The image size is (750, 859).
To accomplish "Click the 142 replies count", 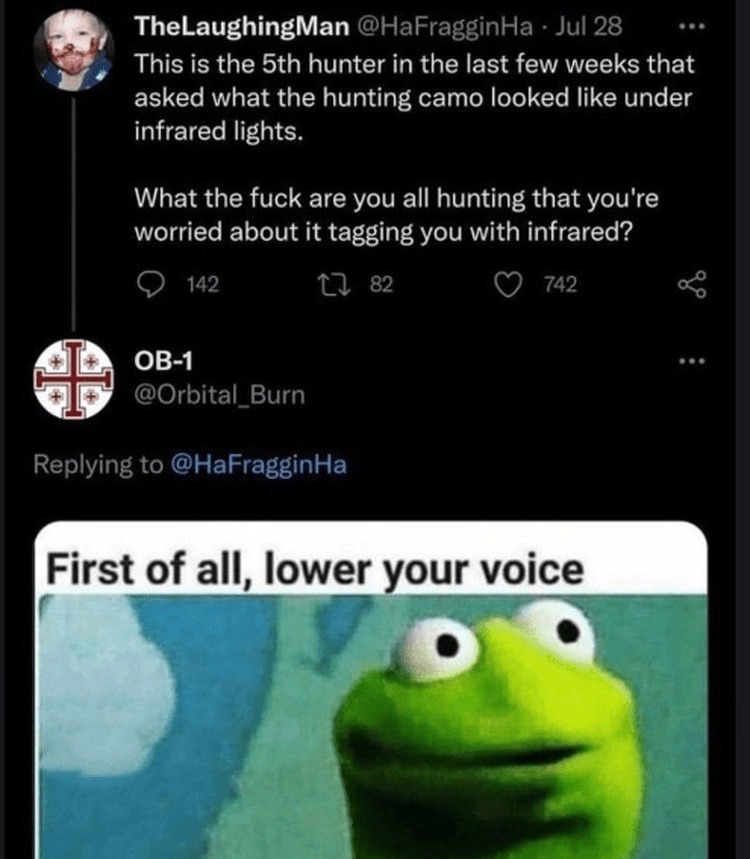I will (203, 285).
